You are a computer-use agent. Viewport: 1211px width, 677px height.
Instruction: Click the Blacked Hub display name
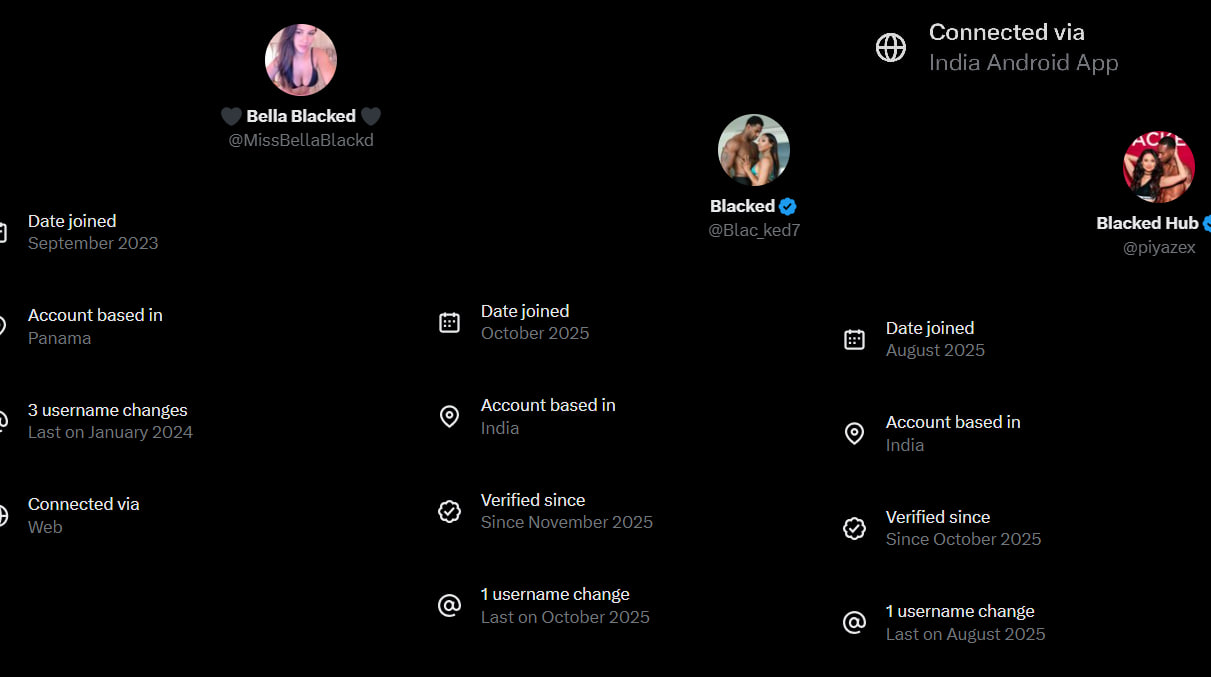[1147, 223]
